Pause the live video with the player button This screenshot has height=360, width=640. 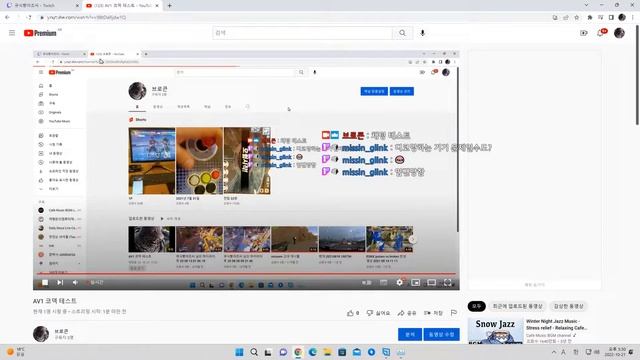[45, 282]
